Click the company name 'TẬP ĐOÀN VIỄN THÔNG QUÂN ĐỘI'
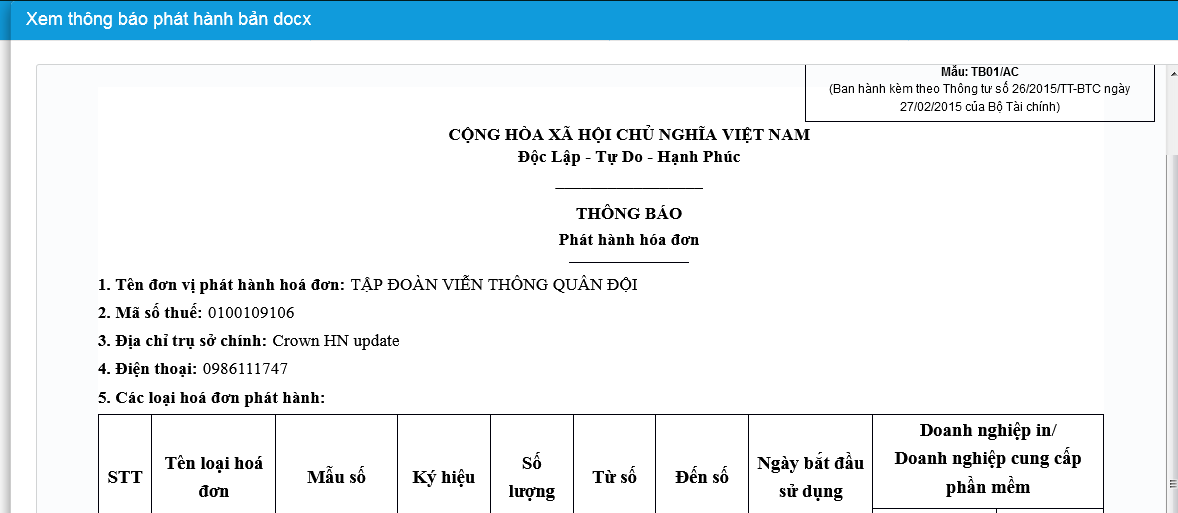 [x=494, y=285]
